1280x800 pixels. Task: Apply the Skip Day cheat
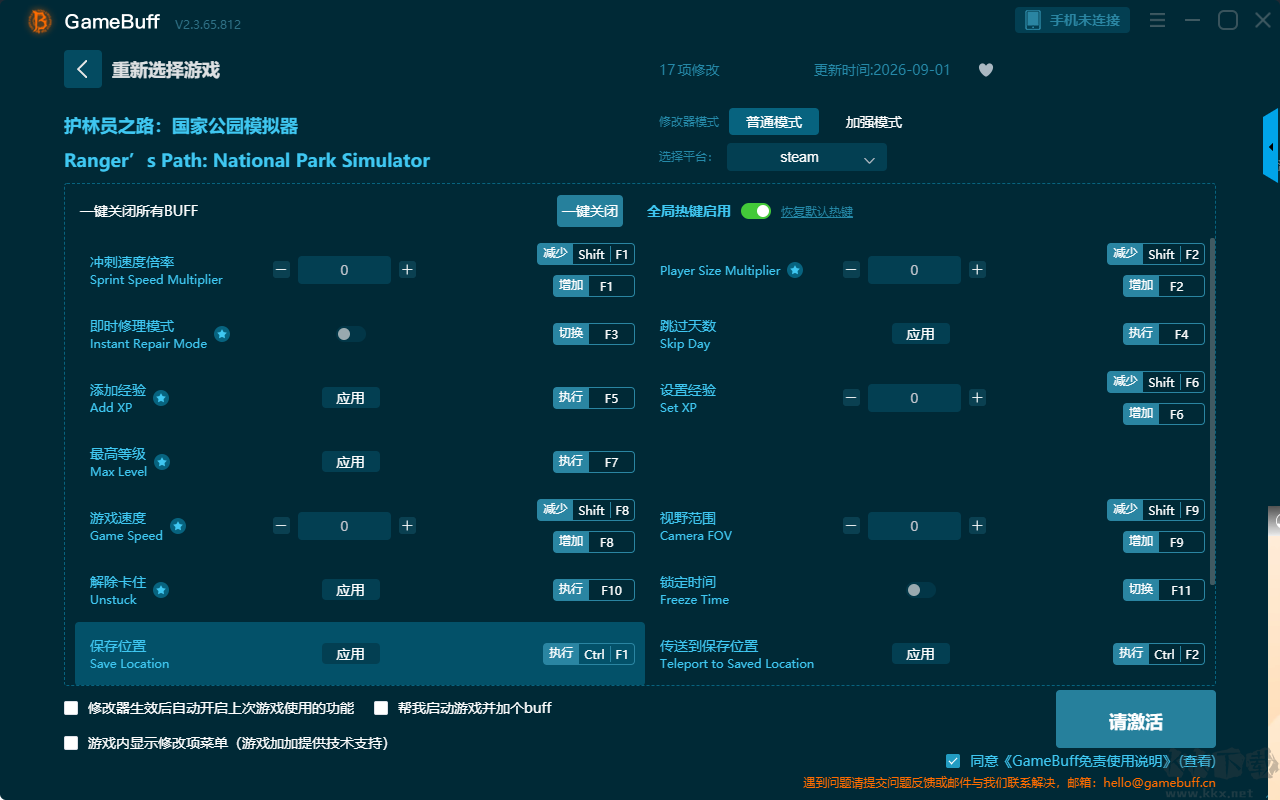920,334
